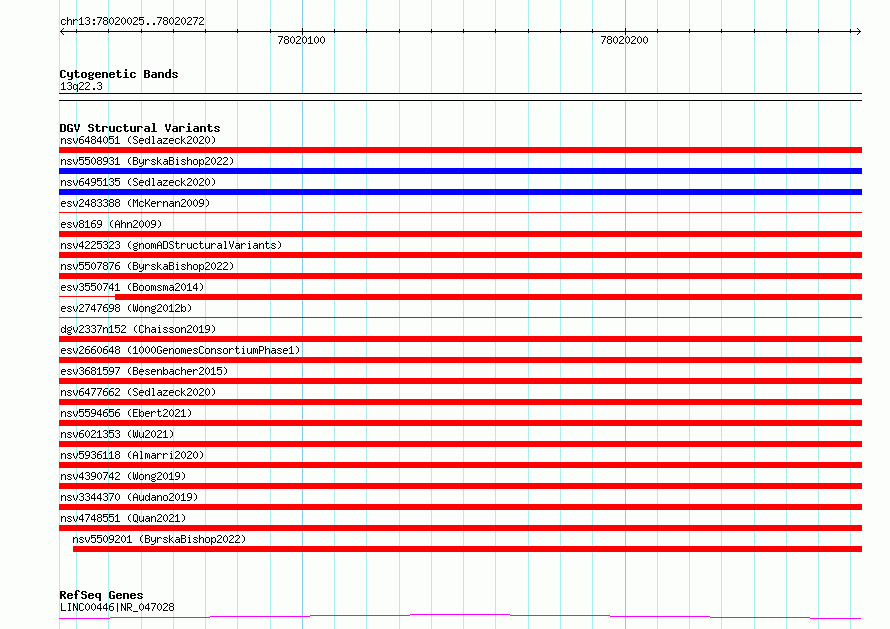Viewport: 890px width, 629px height.
Task: Click the red bar under nsv5594656 (Ebert2021)
Action: coord(460,423)
